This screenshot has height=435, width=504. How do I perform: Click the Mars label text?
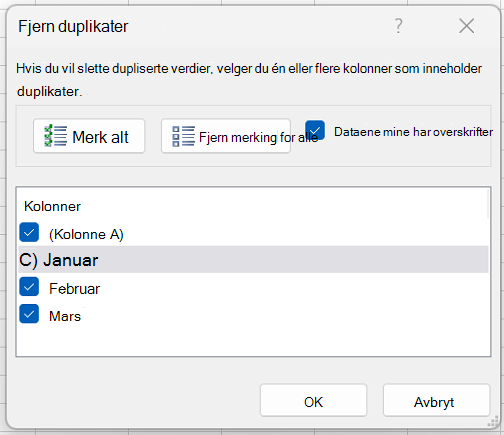pos(65,316)
